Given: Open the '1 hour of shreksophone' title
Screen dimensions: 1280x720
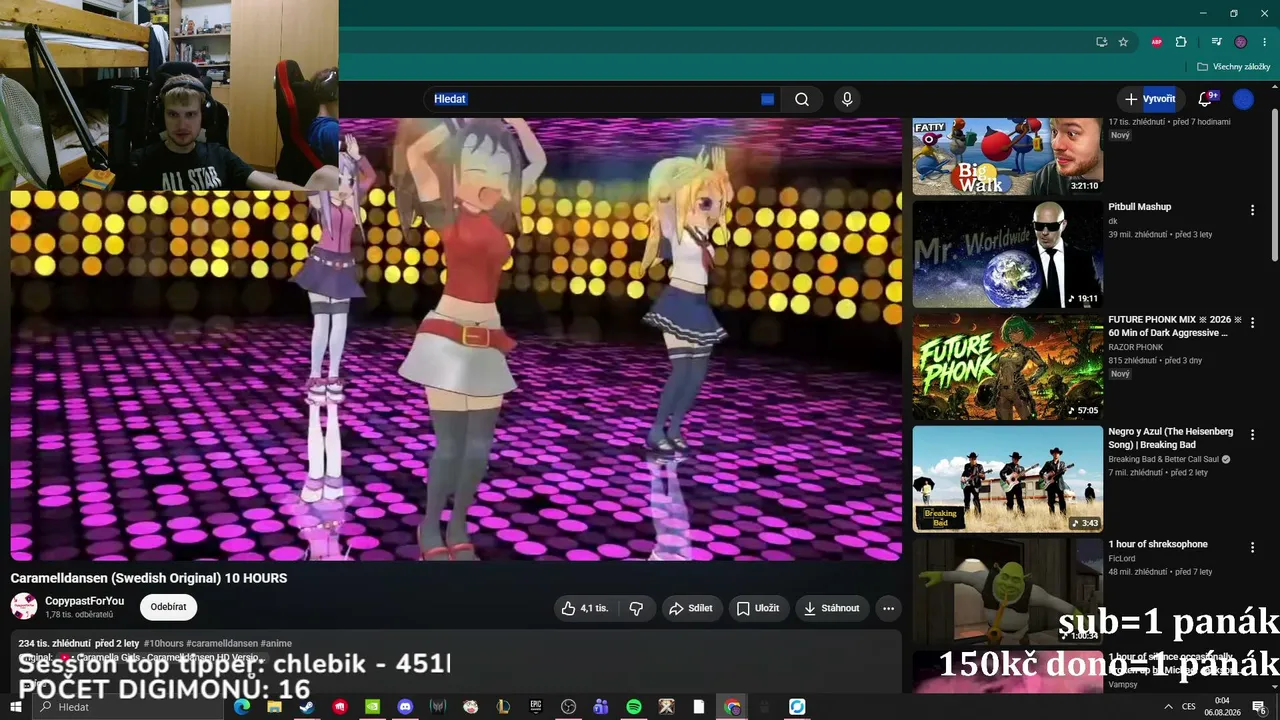Looking at the screenshot, I should [1158, 544].
